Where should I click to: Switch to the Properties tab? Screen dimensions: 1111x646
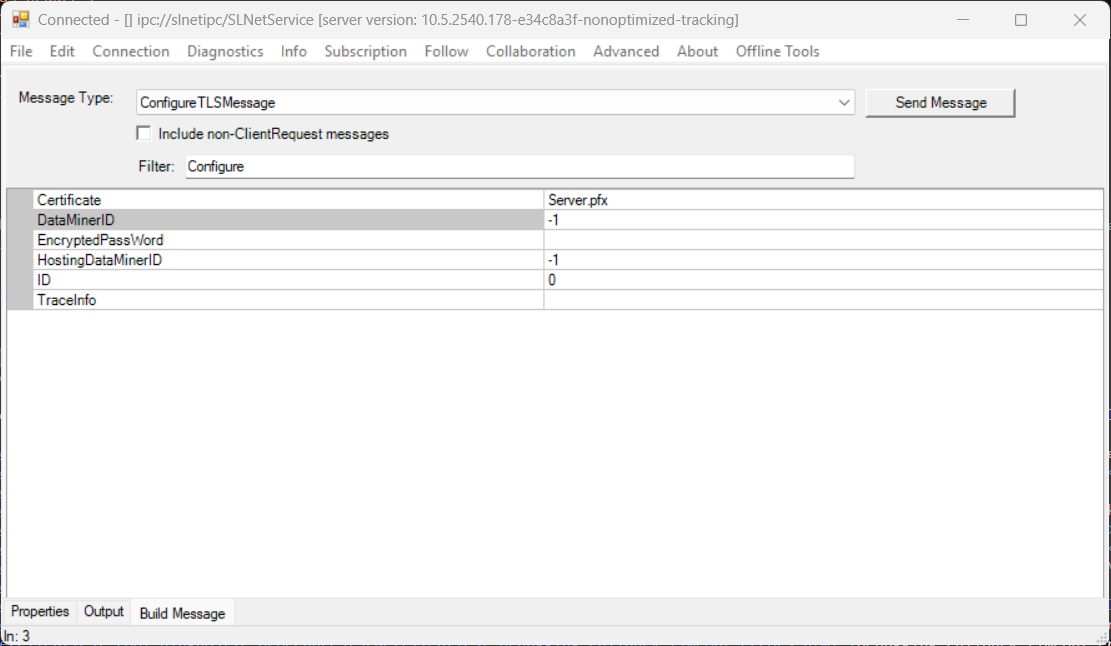pos(40,611)
